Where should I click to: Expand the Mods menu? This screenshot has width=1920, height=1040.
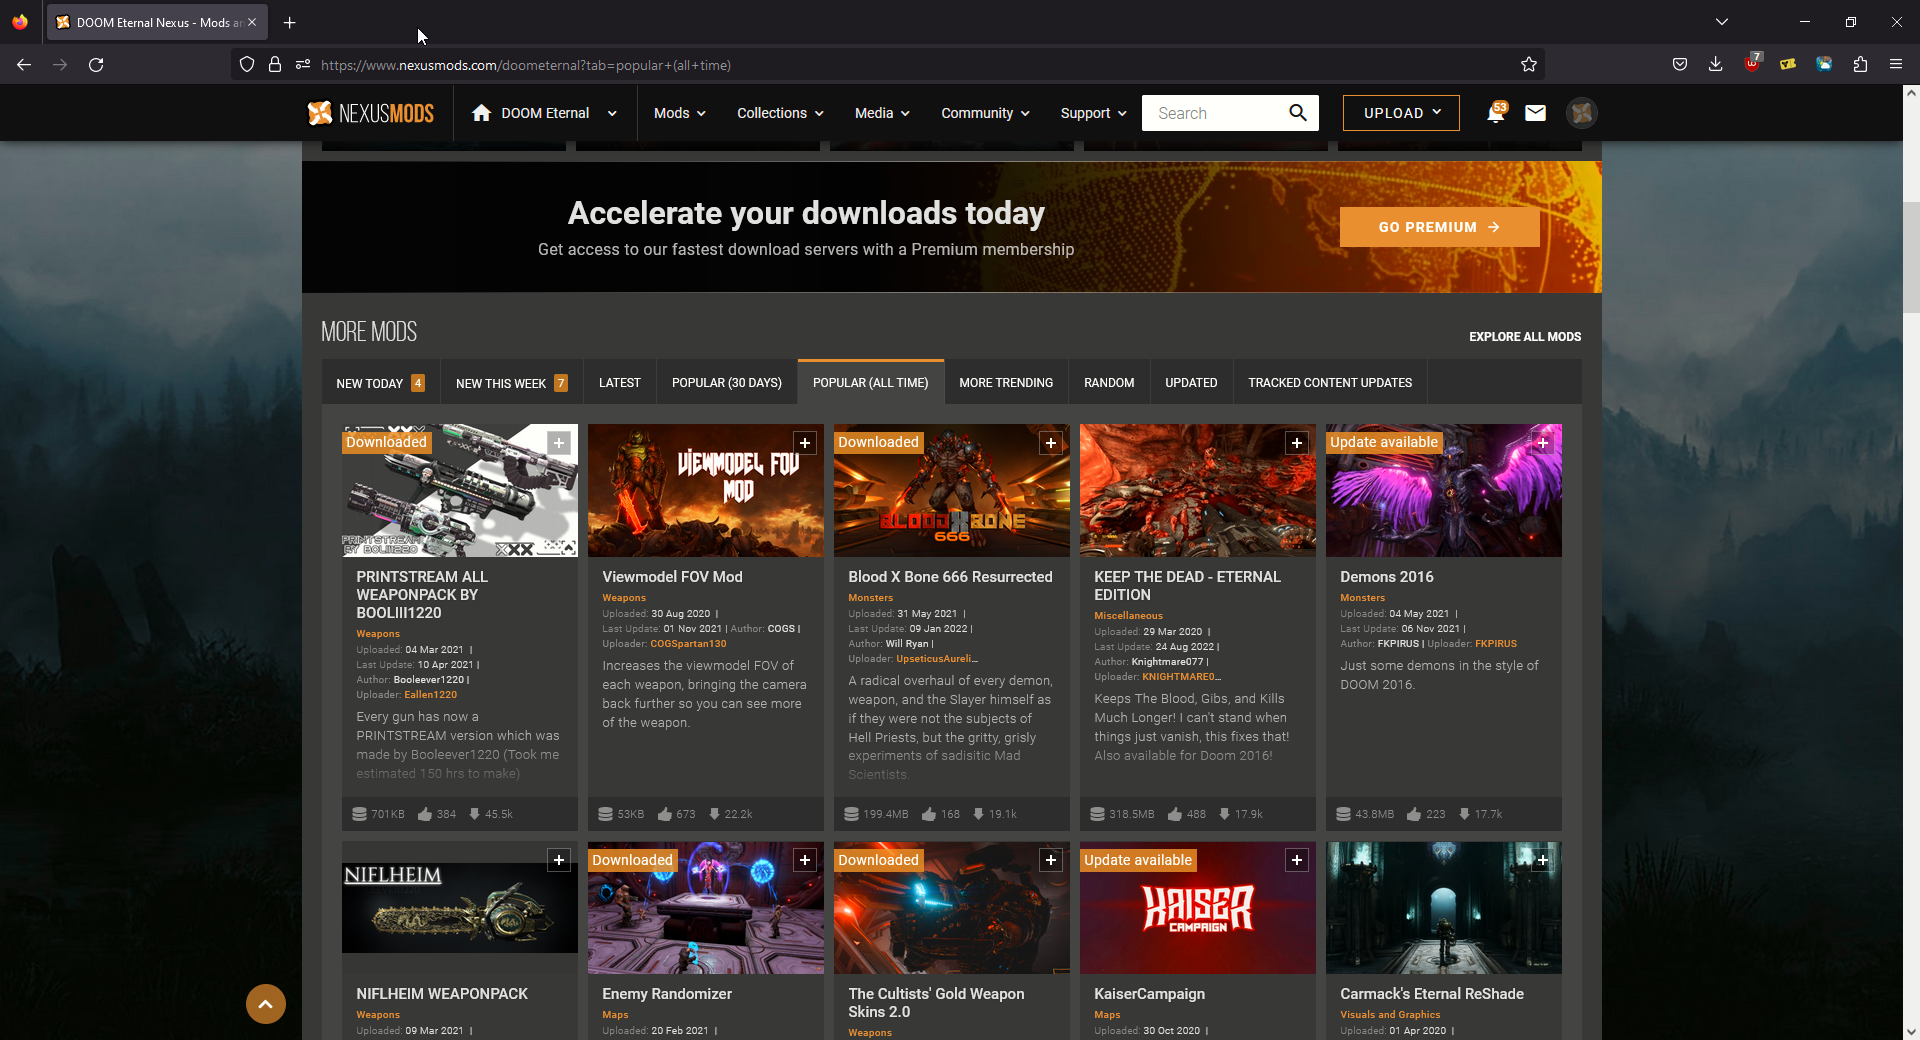coord(680,113)
